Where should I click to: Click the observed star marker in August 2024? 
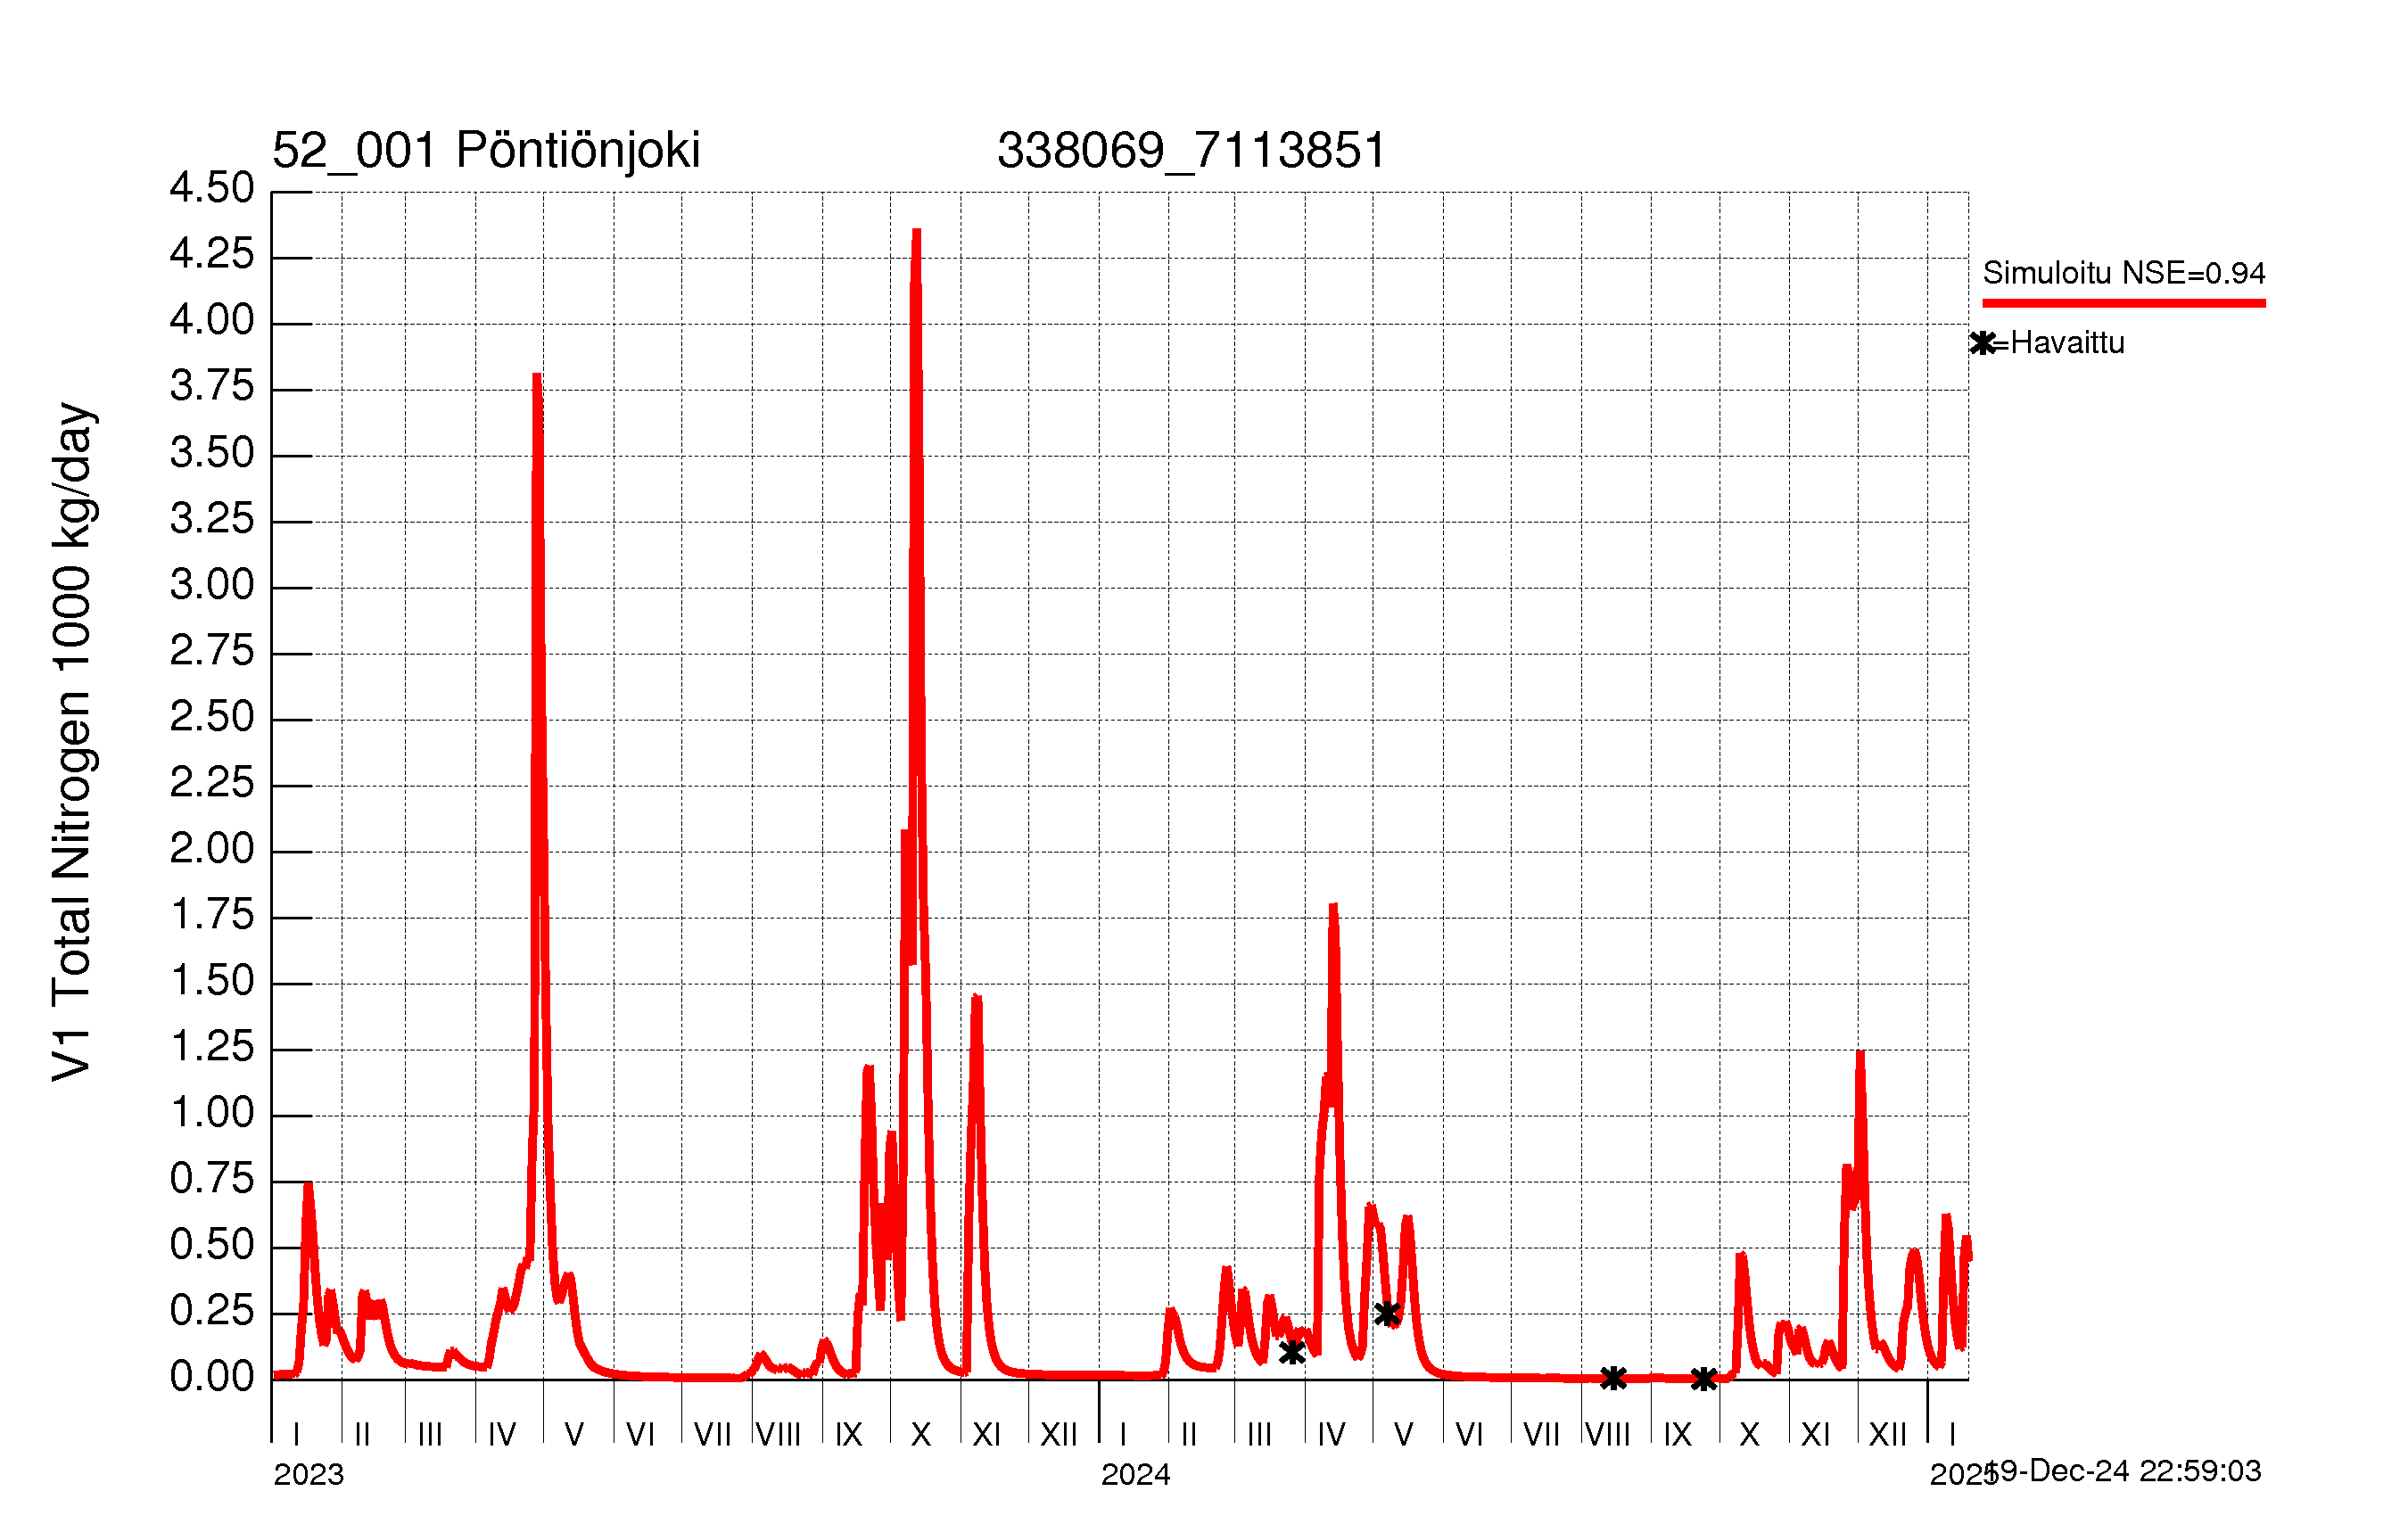pyautogui.click(x=1613, y=1379)
